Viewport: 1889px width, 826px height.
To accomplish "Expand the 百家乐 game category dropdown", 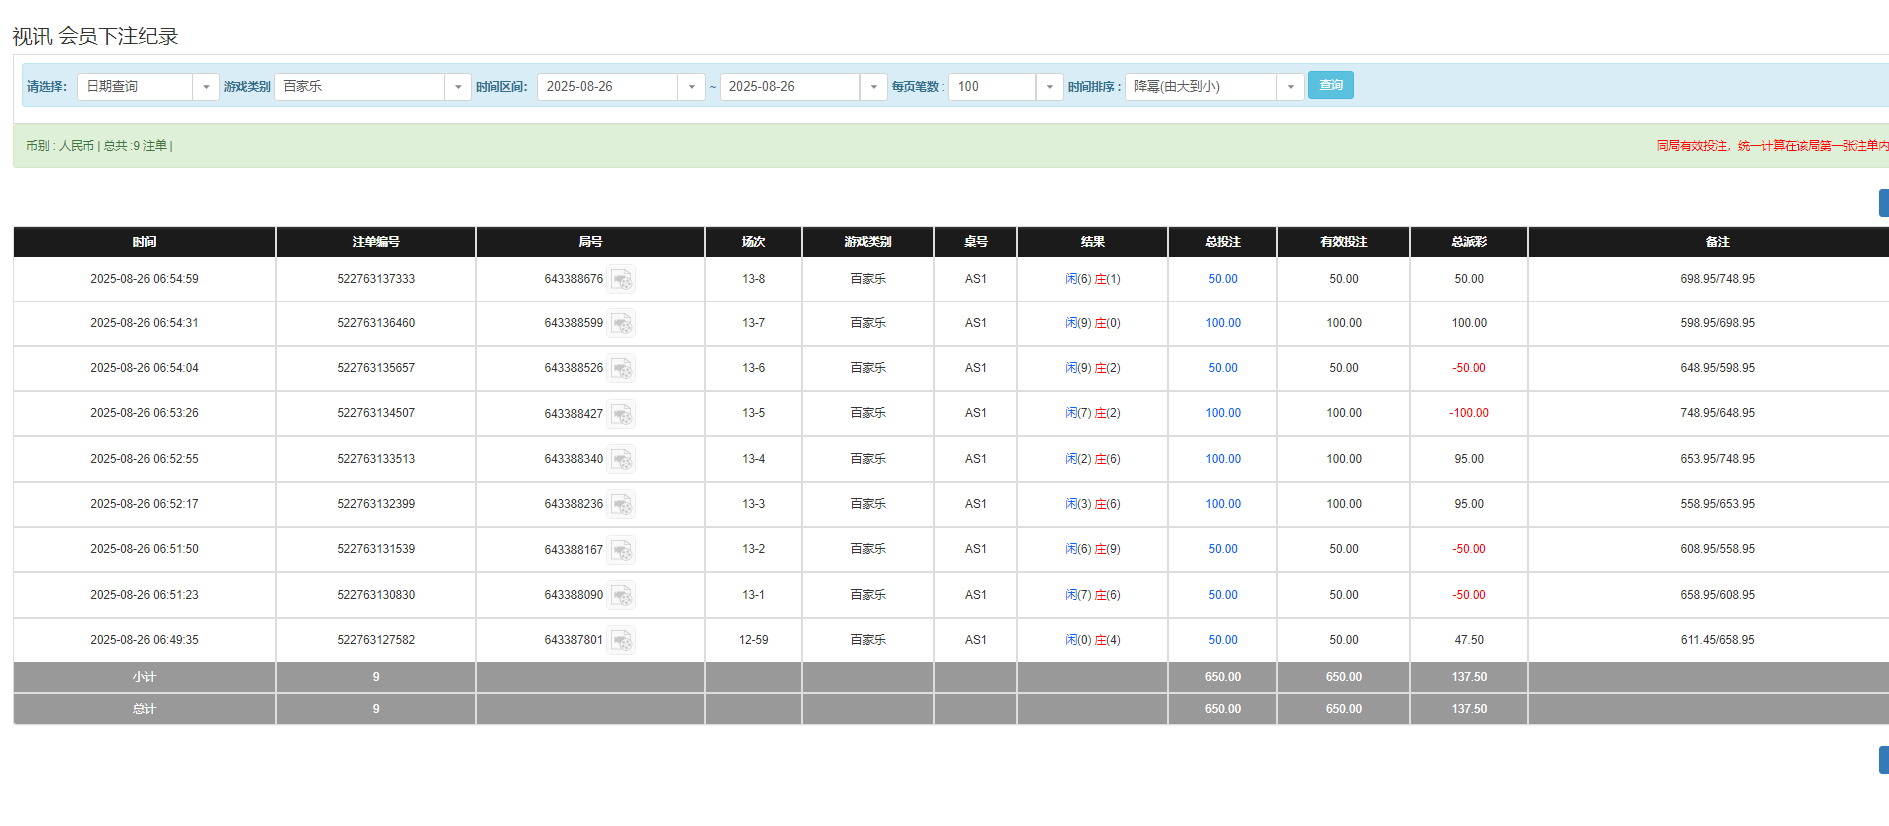I will click(x=457, y=87).
